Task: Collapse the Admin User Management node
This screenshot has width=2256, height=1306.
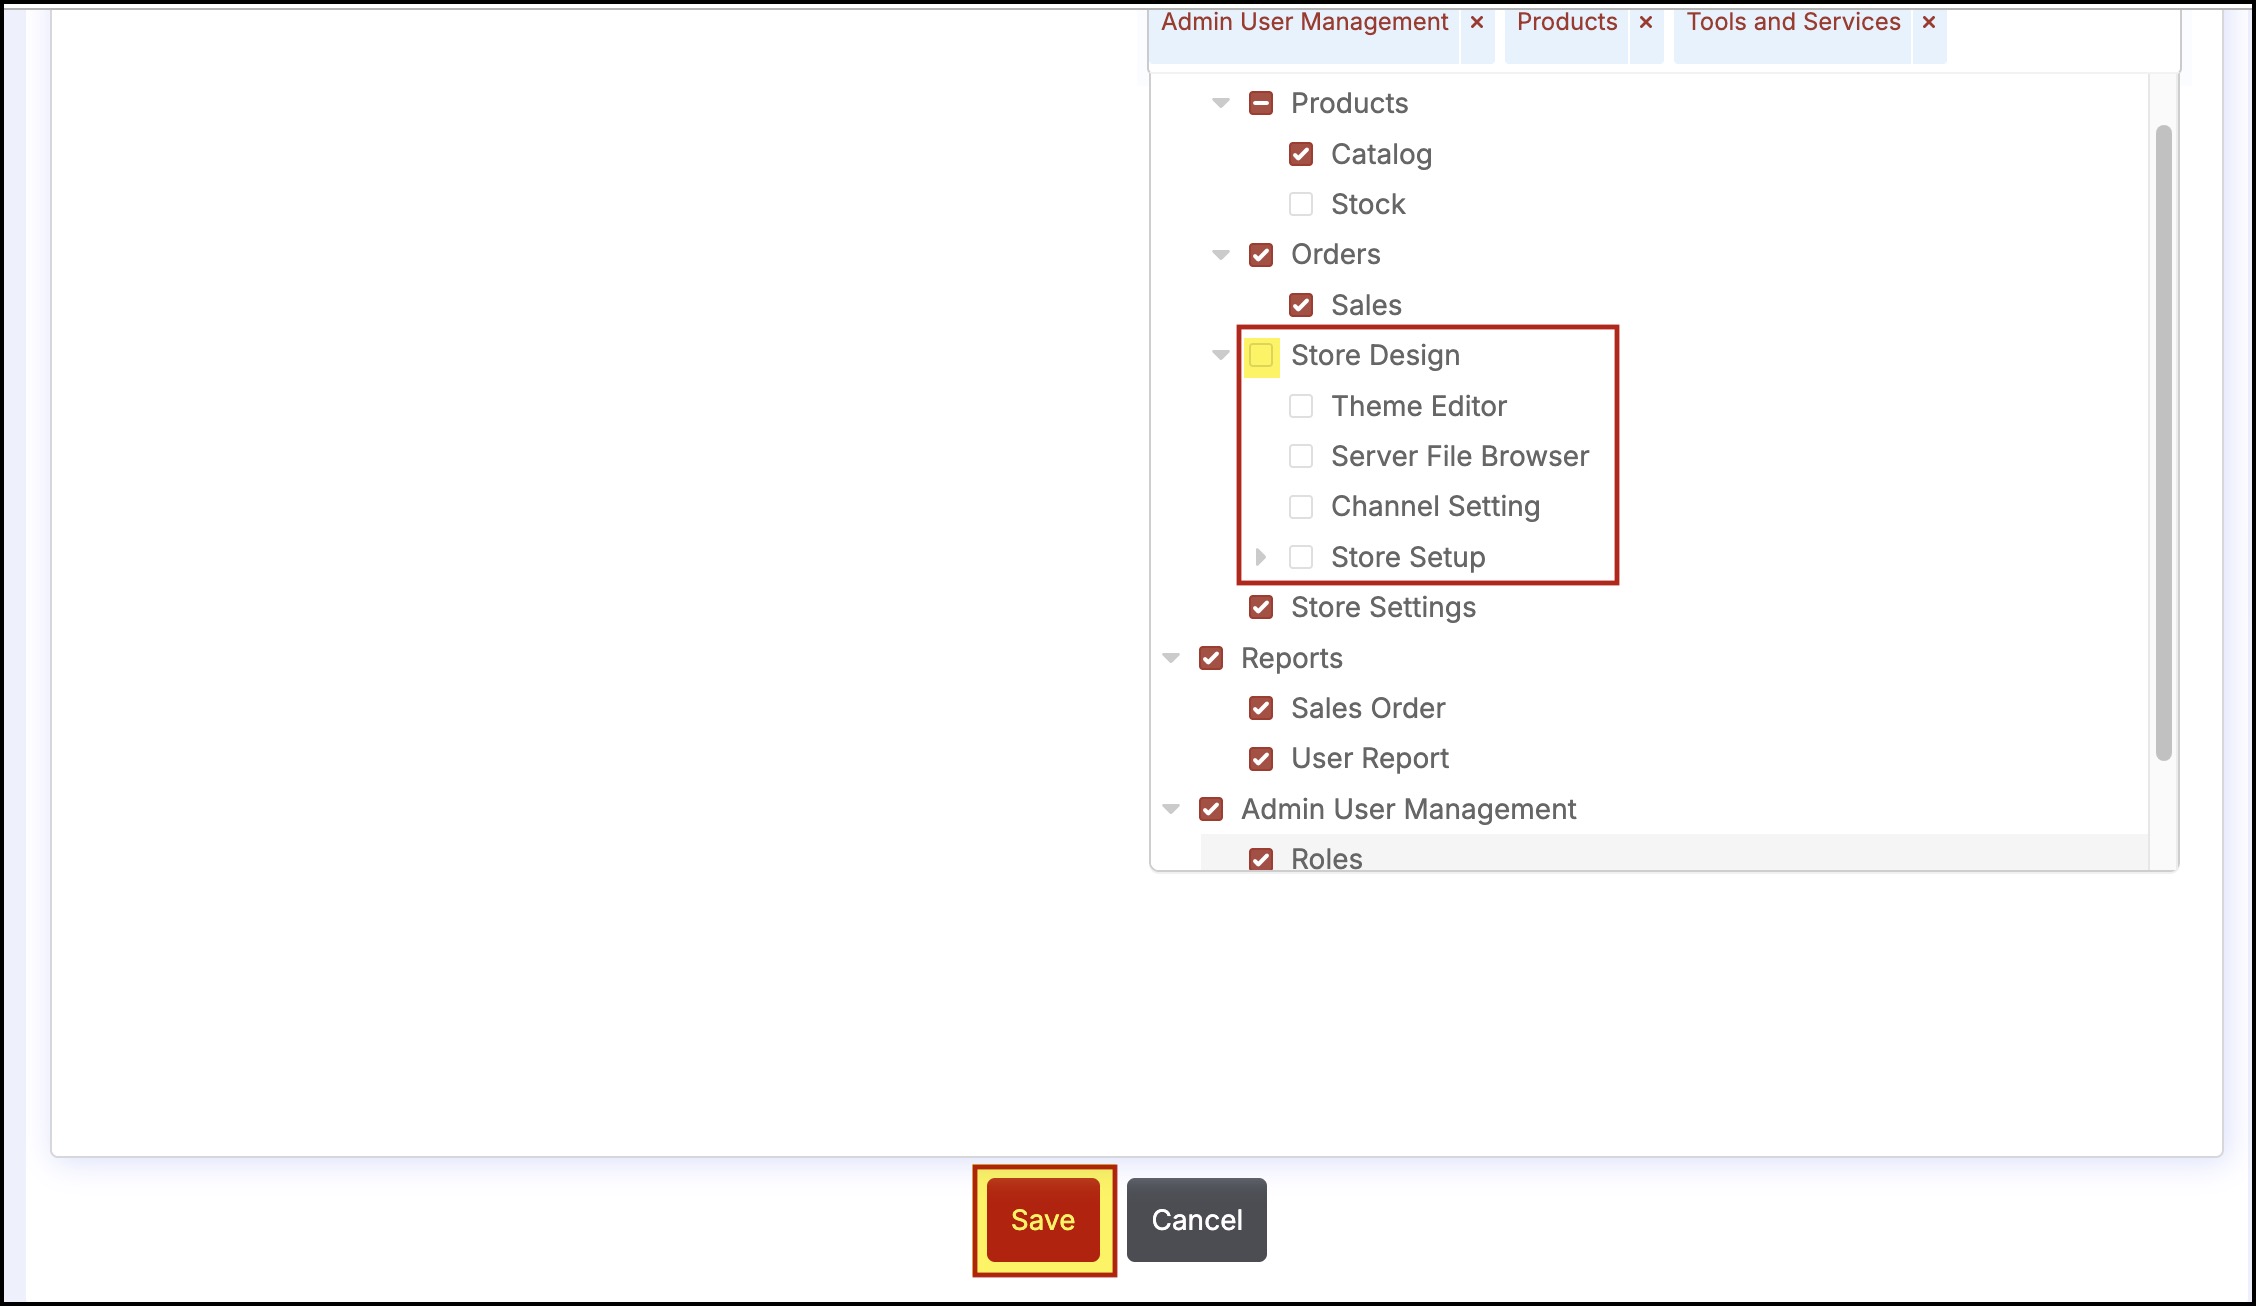Action: point(1170,809)
